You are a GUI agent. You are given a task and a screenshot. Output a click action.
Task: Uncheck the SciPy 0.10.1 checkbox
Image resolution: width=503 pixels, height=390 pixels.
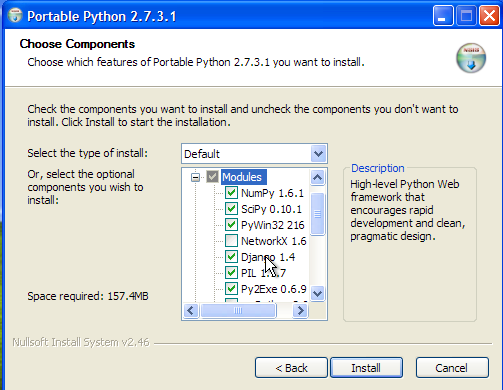point(231,209)
